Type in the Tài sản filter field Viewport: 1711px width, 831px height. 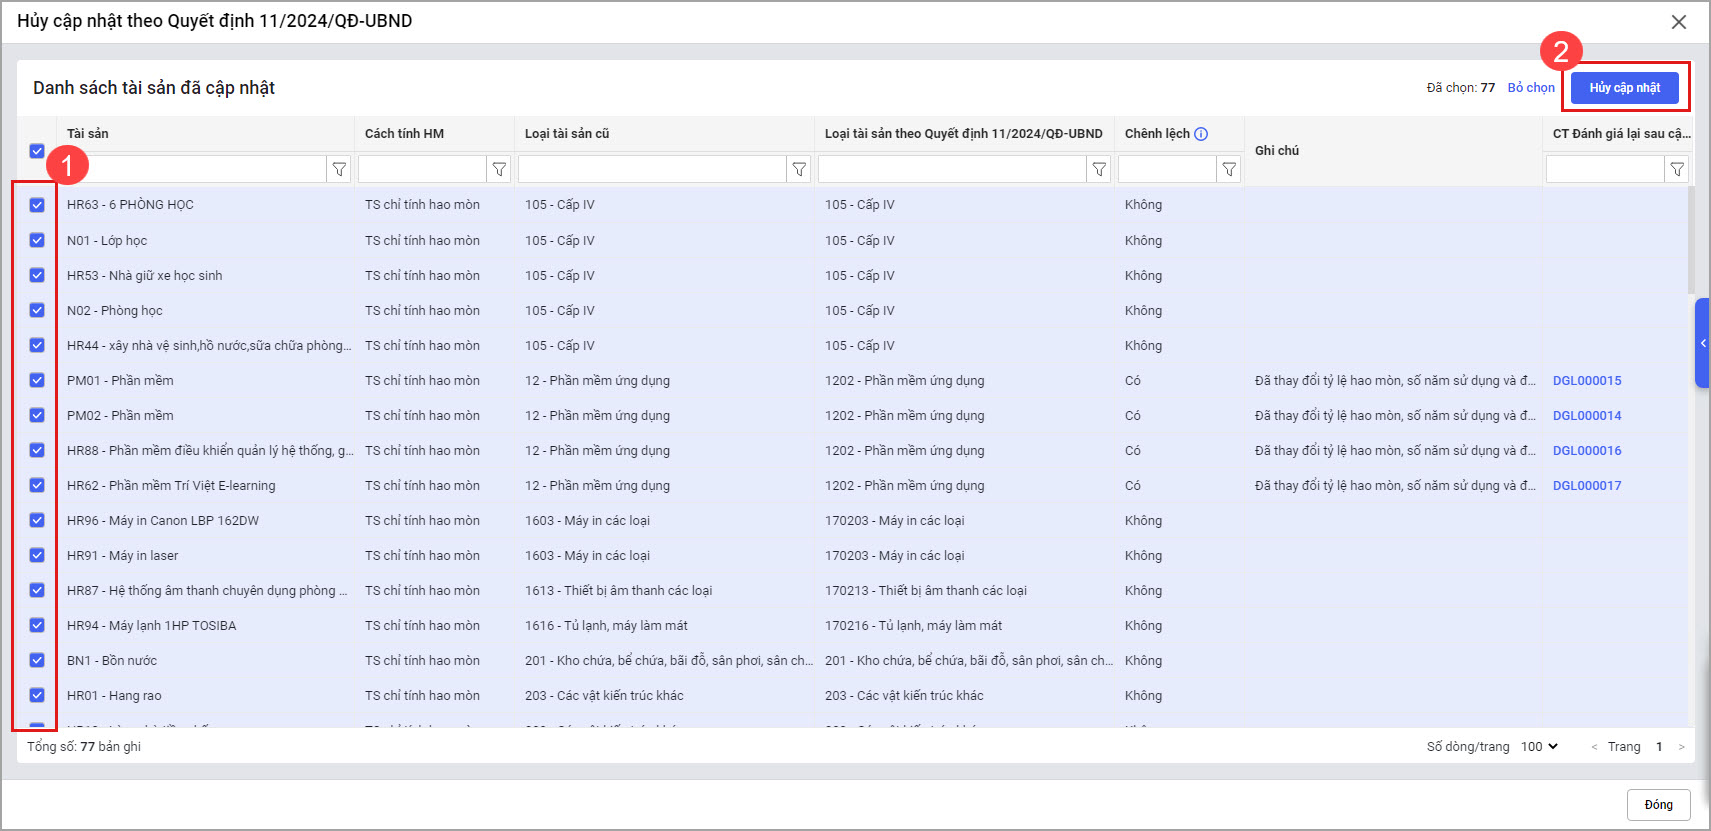(x=205, y=170)
